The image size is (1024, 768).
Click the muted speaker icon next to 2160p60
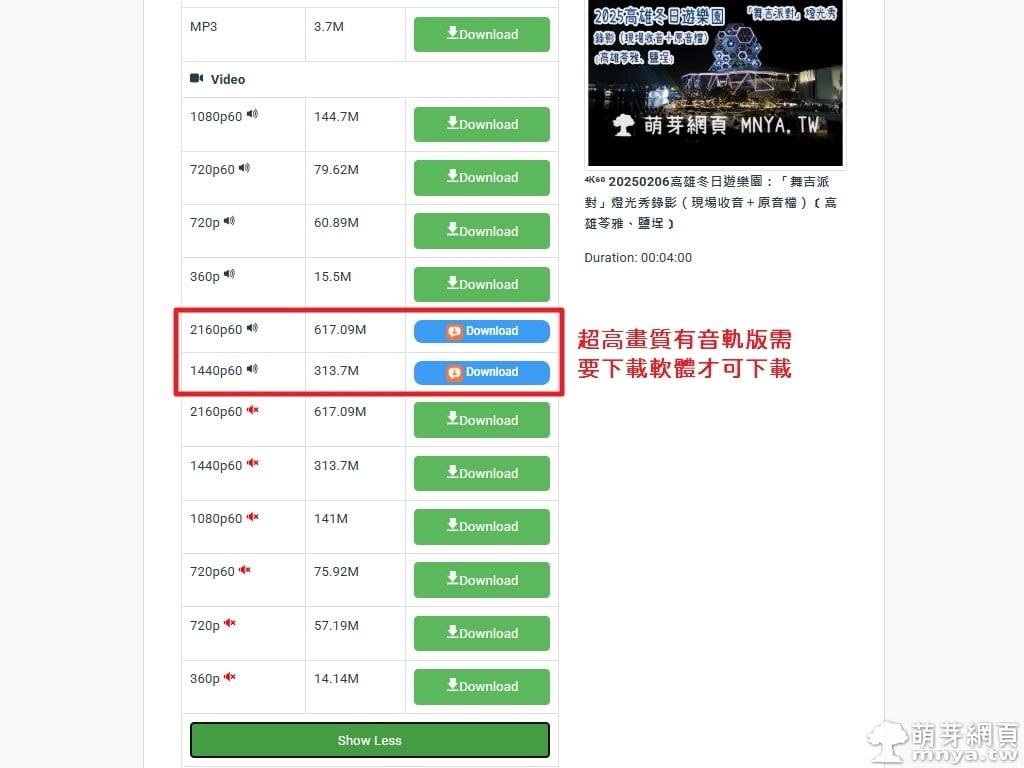tap(253, 410)
